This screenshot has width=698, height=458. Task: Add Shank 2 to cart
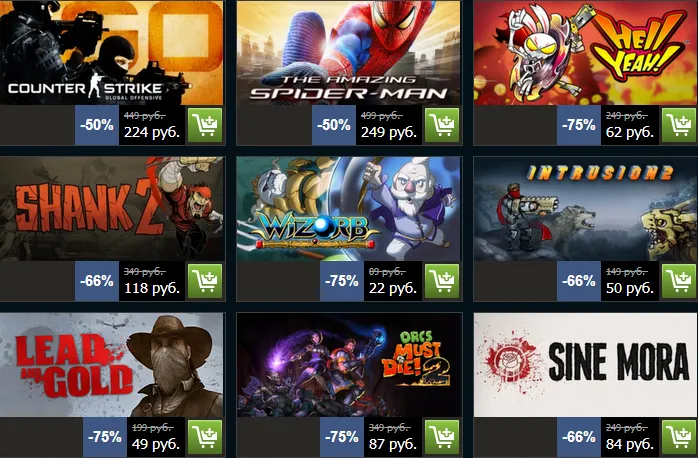click(205, 281)
